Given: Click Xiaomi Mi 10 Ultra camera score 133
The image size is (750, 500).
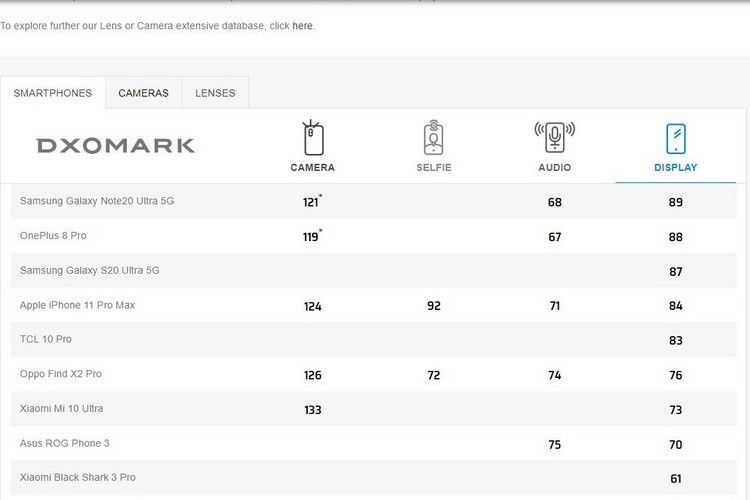Looking at the screenshot, I should 313,411.
